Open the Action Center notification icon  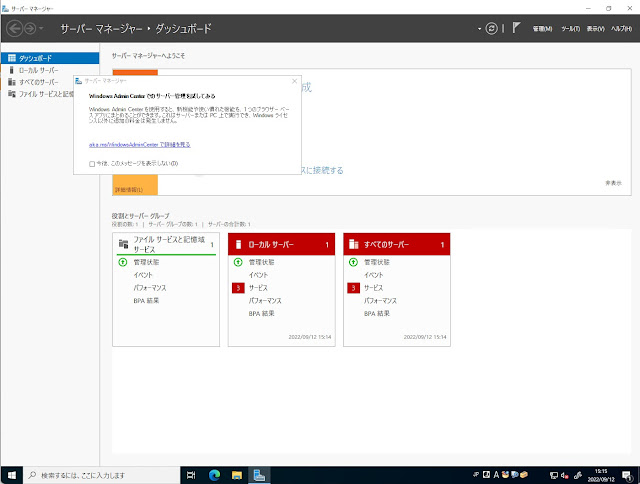(x=627, y=475)
